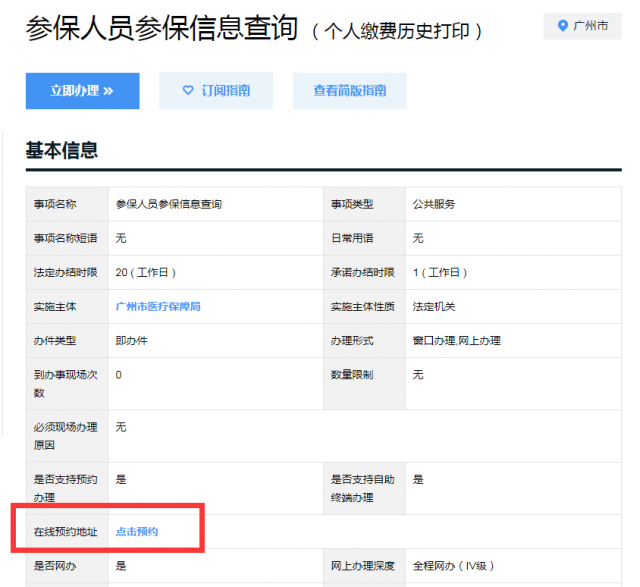This screenshot has height=587, width=640.
Task: Click the 订阅指南 button
Action: 216,91
